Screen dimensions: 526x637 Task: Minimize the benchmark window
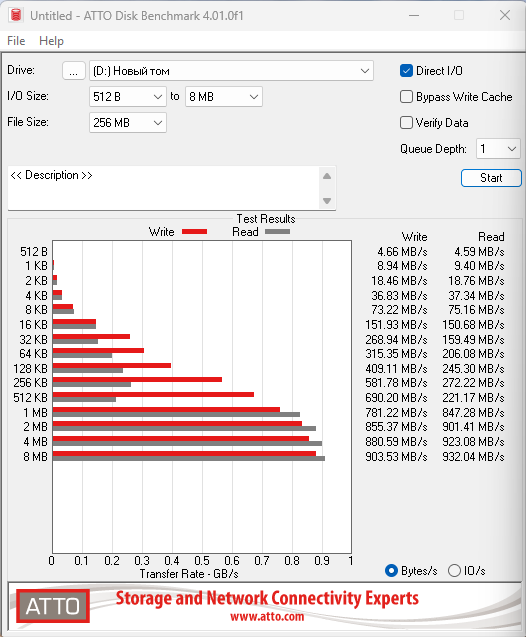point(414,15)
